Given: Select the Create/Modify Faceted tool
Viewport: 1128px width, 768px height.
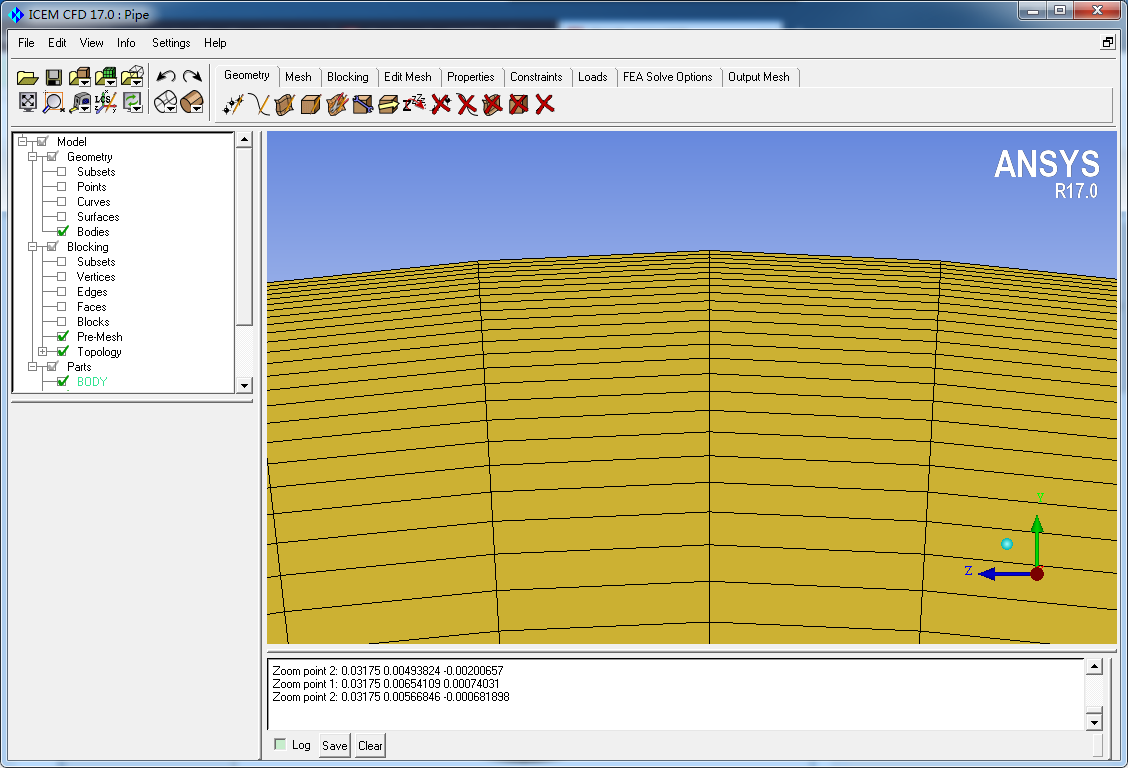Looking at the screenshot, I should point(337,105).
